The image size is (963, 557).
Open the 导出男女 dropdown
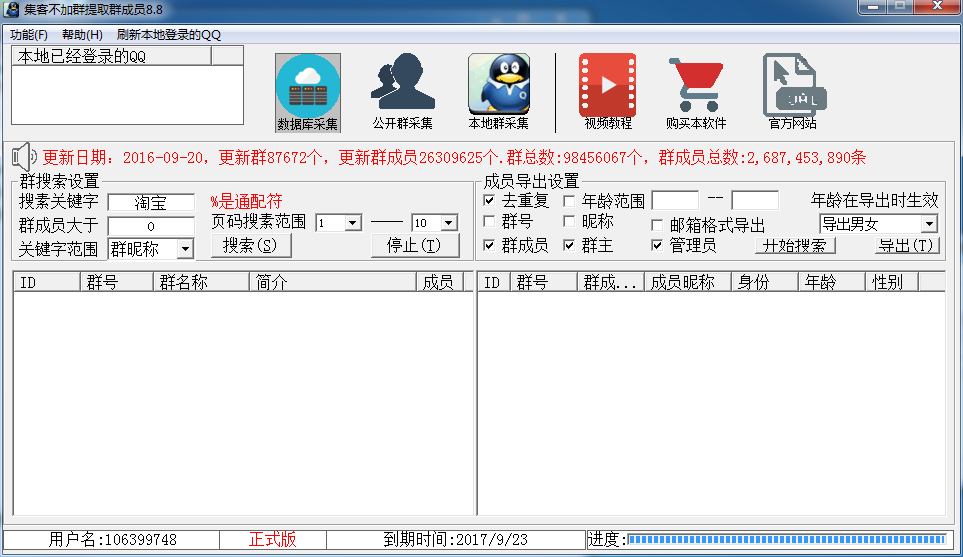click(928, 224)
